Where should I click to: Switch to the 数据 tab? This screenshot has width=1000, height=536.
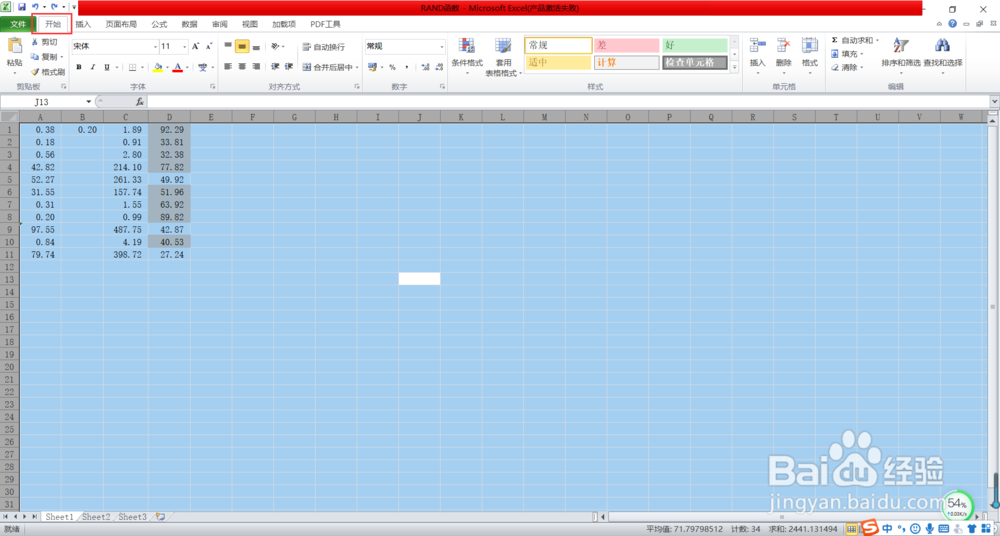pyautogui.click(x=189, y=24)
